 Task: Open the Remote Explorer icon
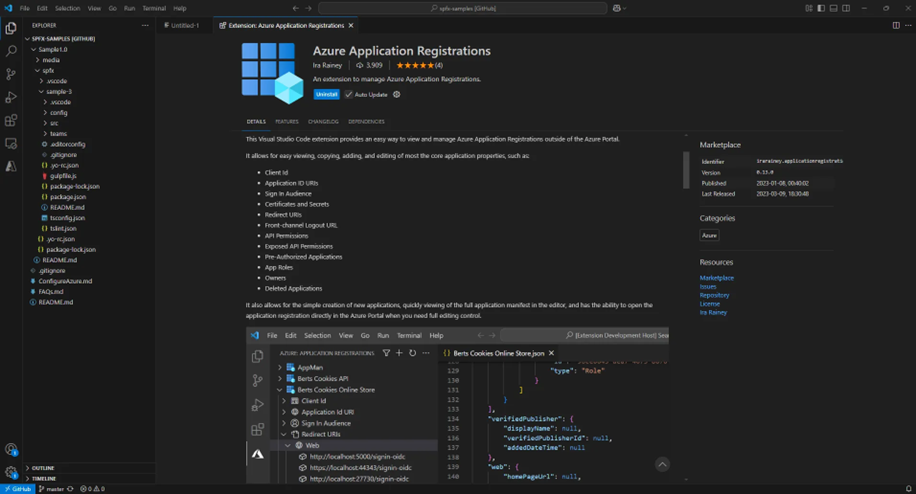tap(11, 143)
